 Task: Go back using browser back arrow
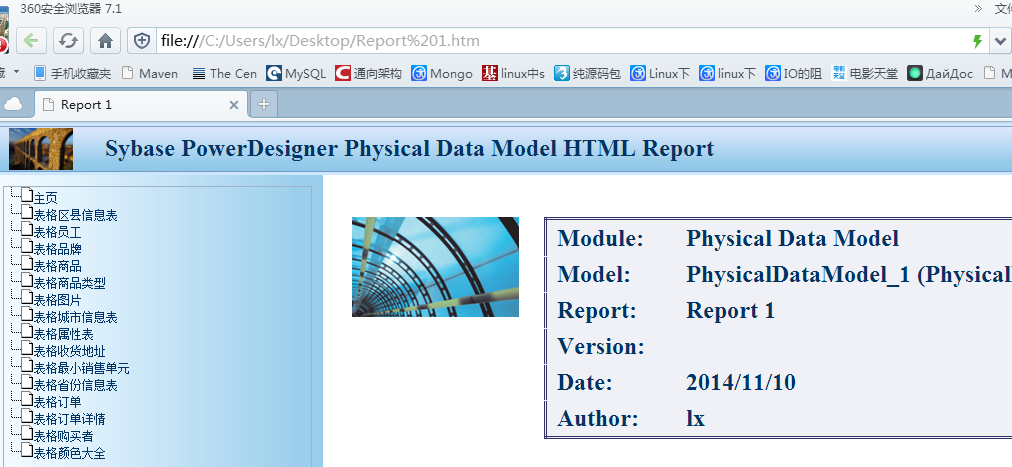click(31, 41)
